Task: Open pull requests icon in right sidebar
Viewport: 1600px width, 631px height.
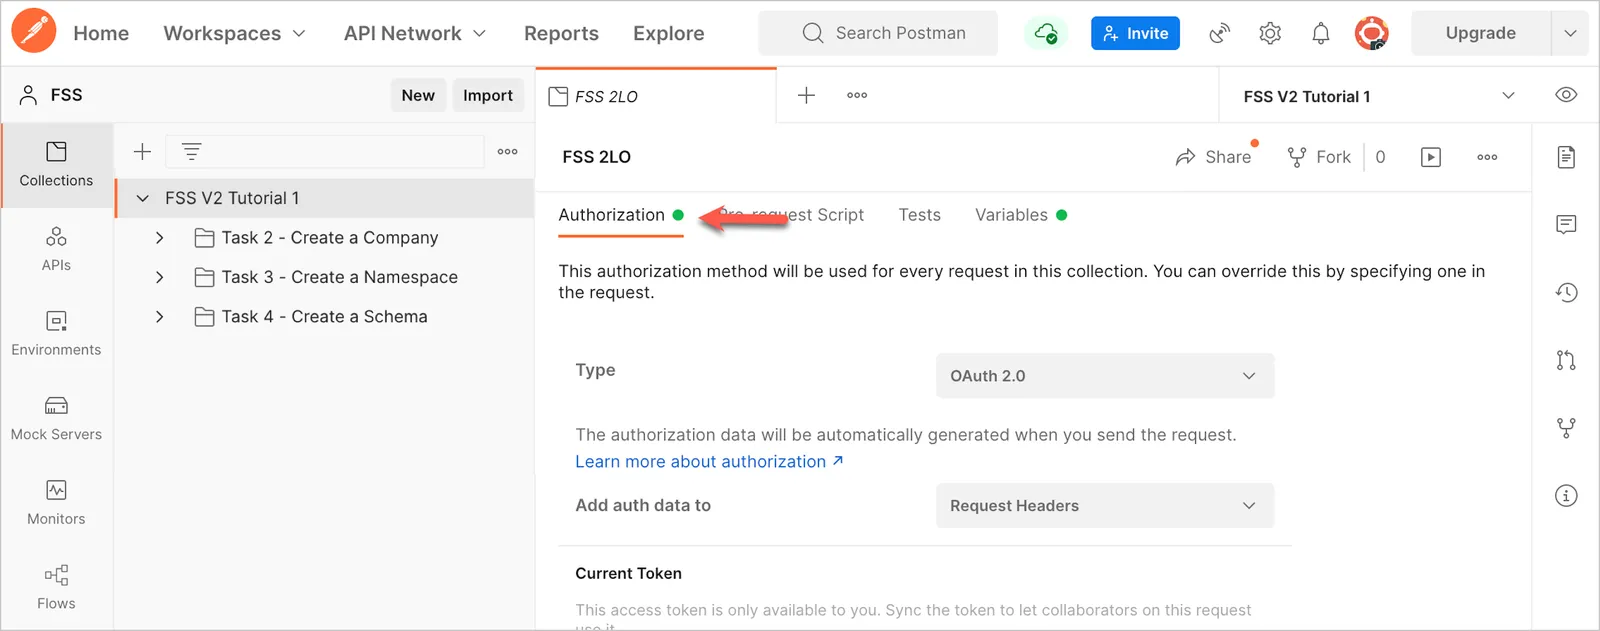Action: click(x=1566, y=360)
